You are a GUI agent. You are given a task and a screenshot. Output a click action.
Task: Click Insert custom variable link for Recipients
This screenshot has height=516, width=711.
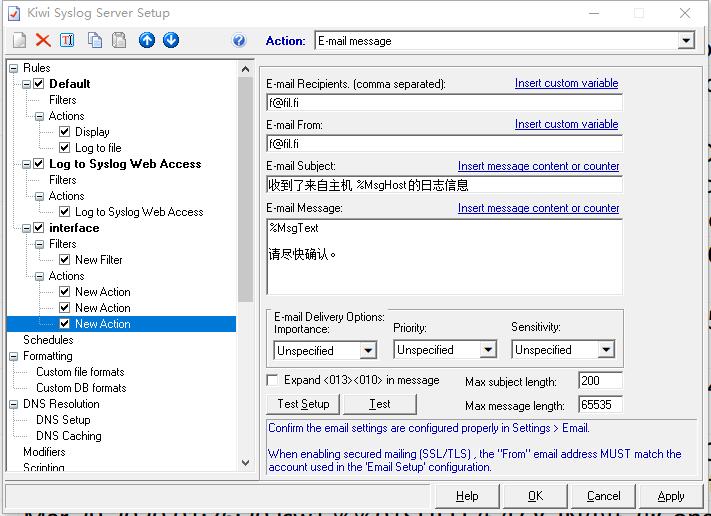click(x=566, y=83)
